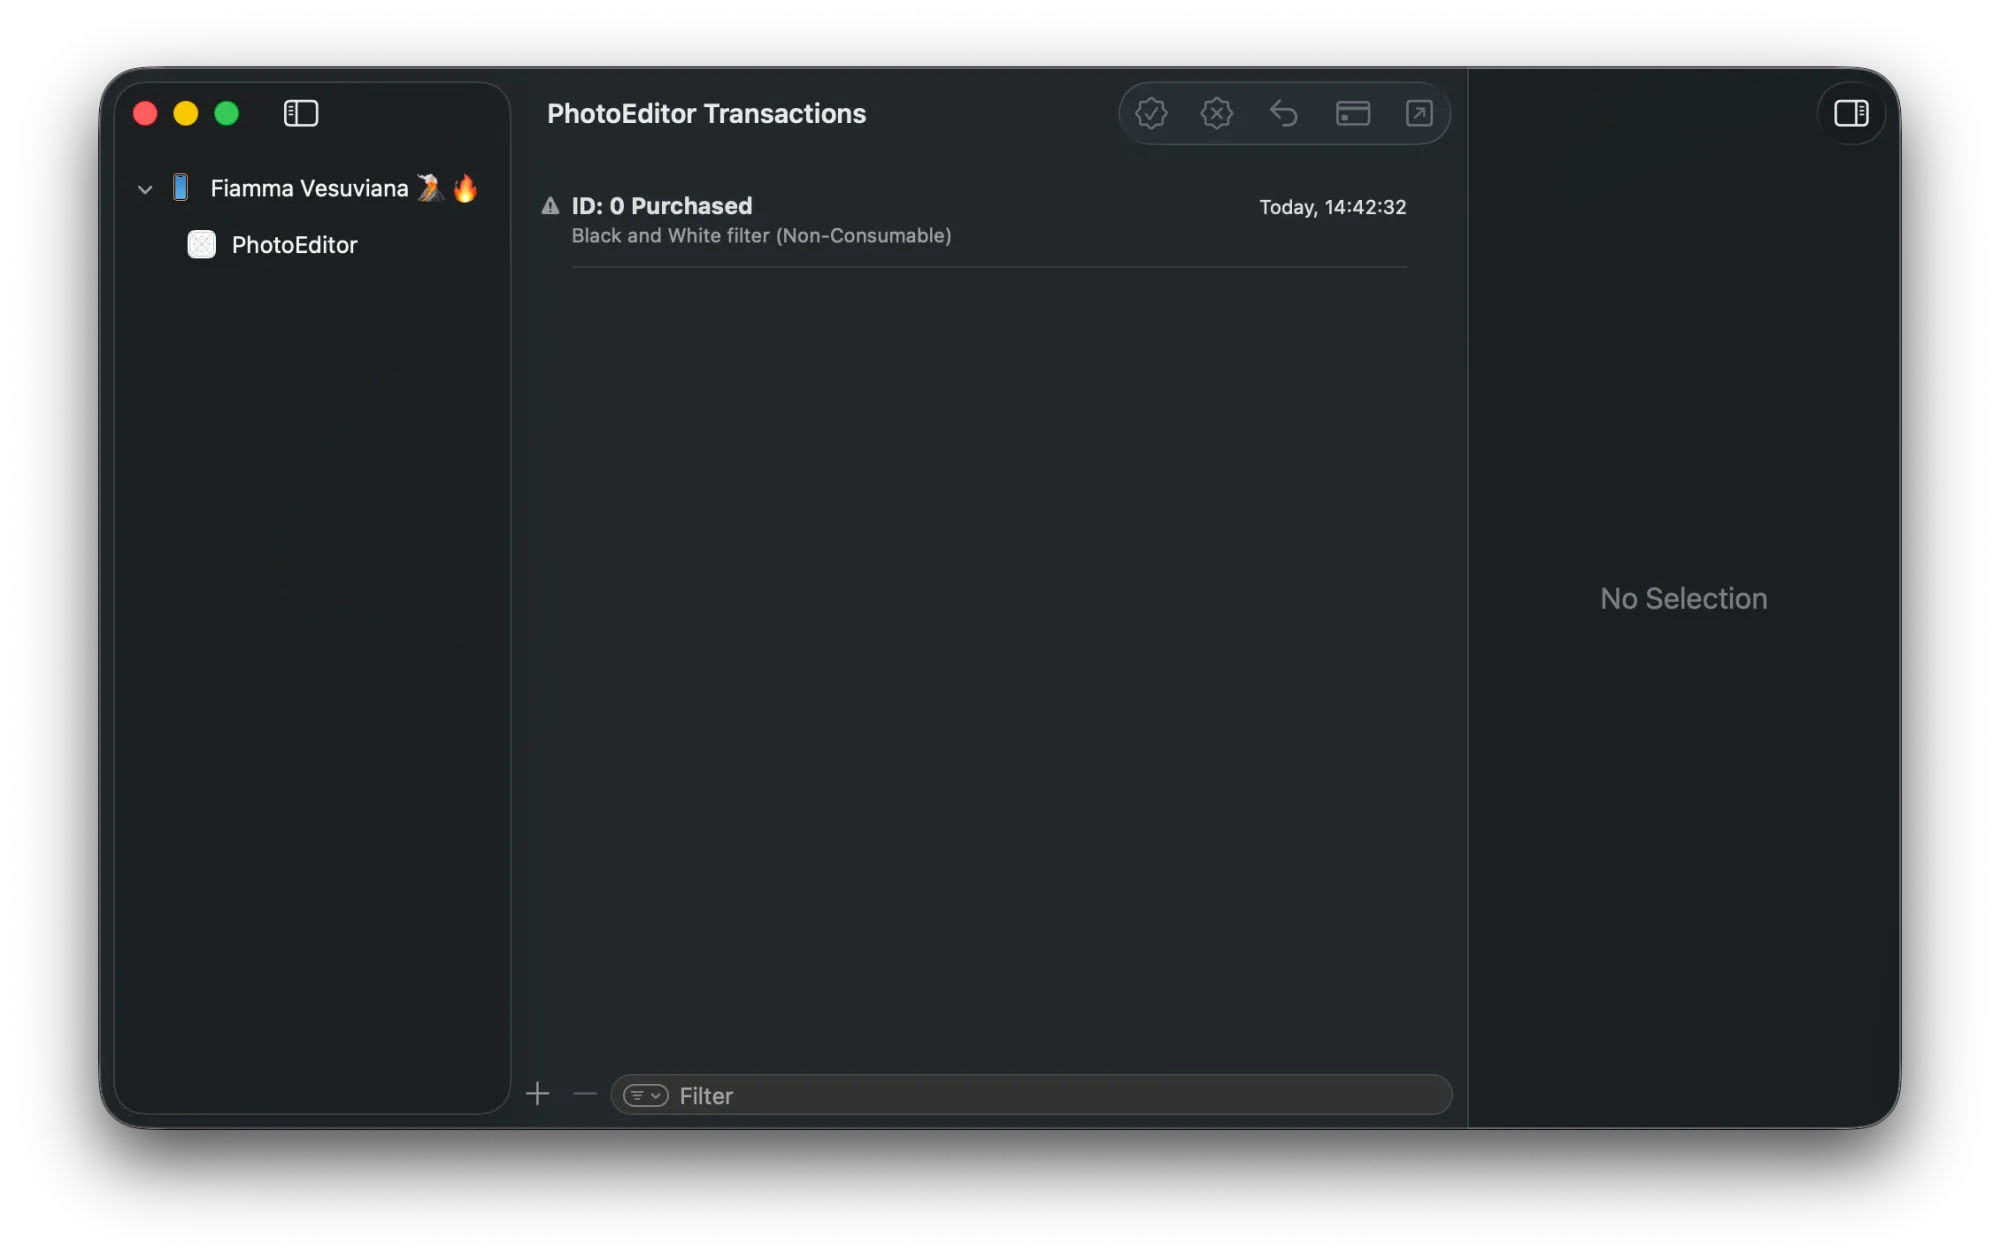The image size is (2000, 1260).
Task: Click the blue device icon beside Fiamma Vesuviana
Action: (181, 188)
